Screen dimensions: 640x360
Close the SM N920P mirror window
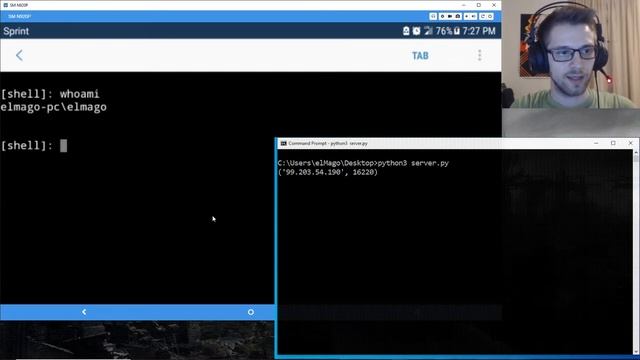click(494, 5)
